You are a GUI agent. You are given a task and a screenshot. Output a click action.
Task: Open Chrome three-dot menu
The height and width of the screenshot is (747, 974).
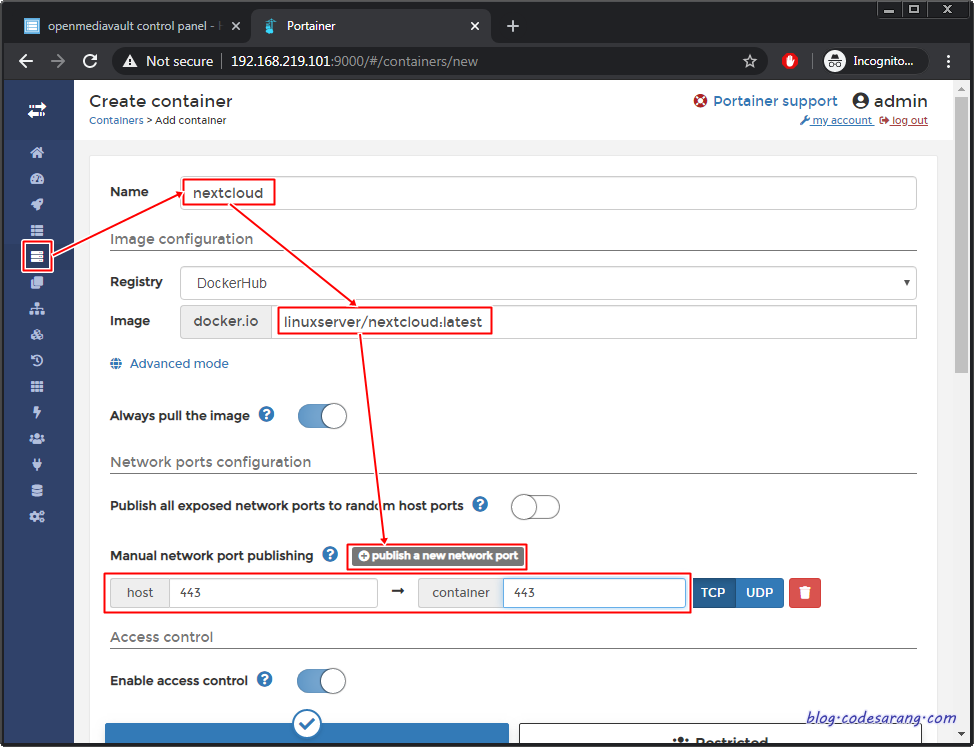pyautogui.click(x=948, y=61)
